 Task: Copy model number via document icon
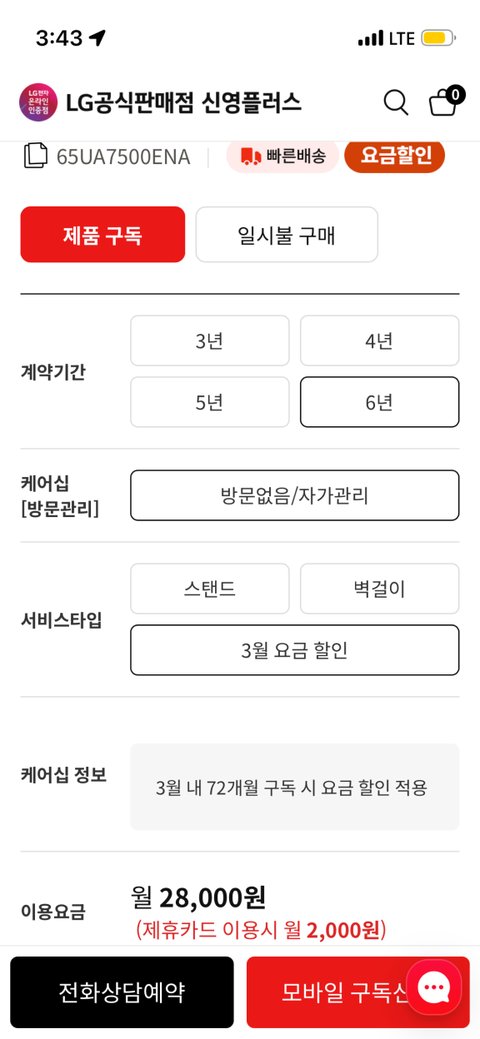pyautogui.click(x=36, y=156)
